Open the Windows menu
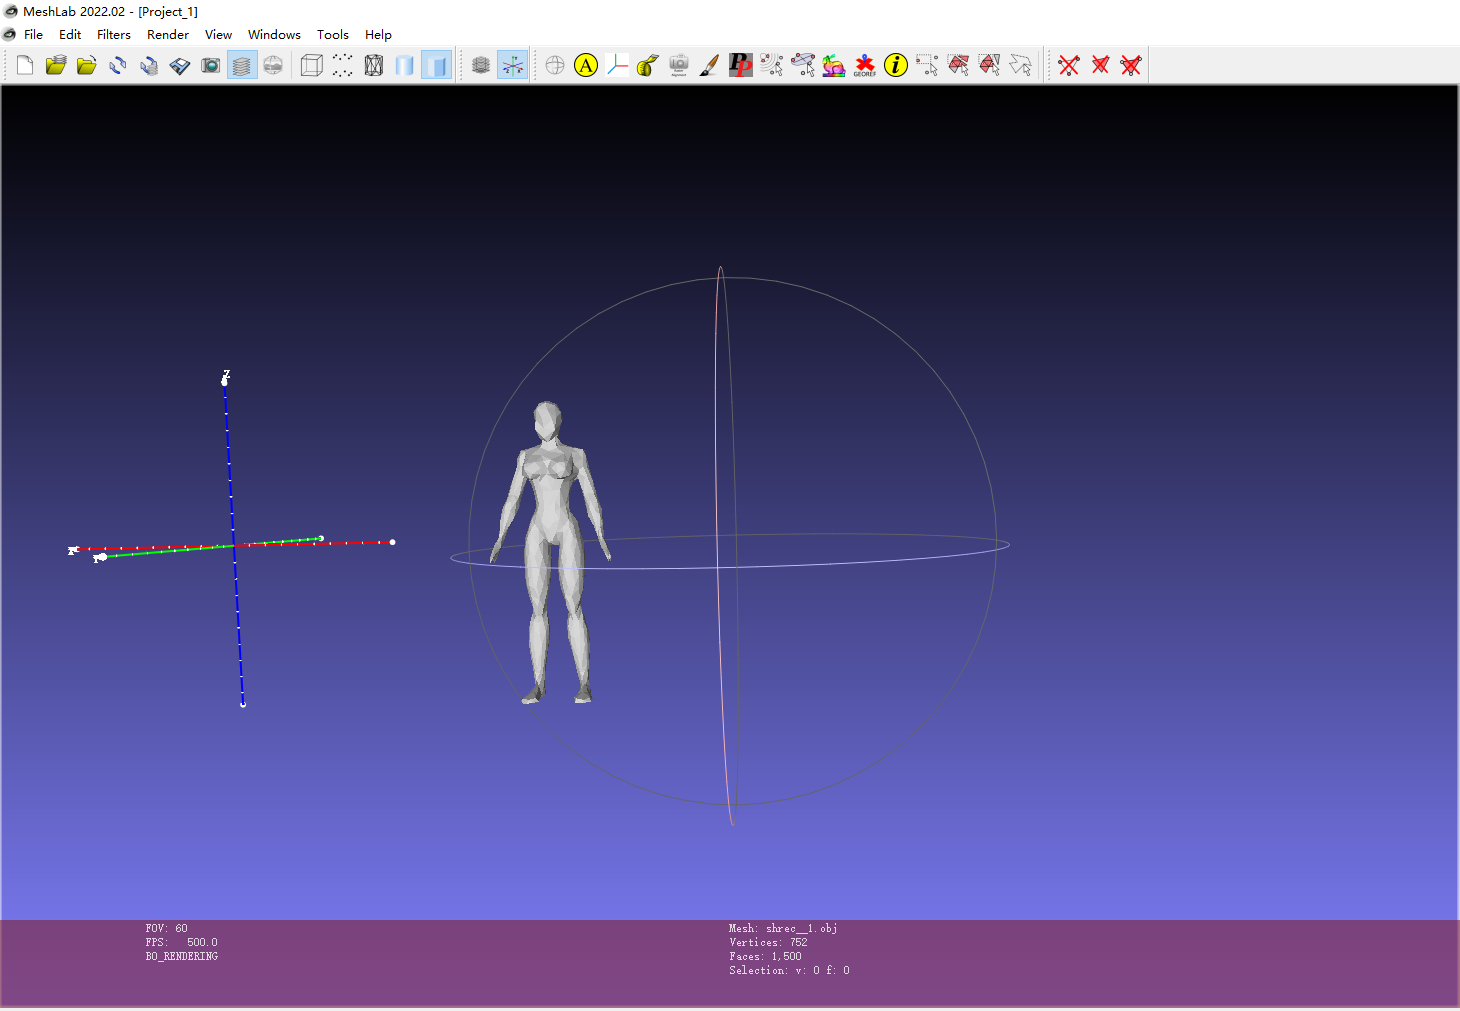The image size is (1460, 1011). (x=274, y=34)
